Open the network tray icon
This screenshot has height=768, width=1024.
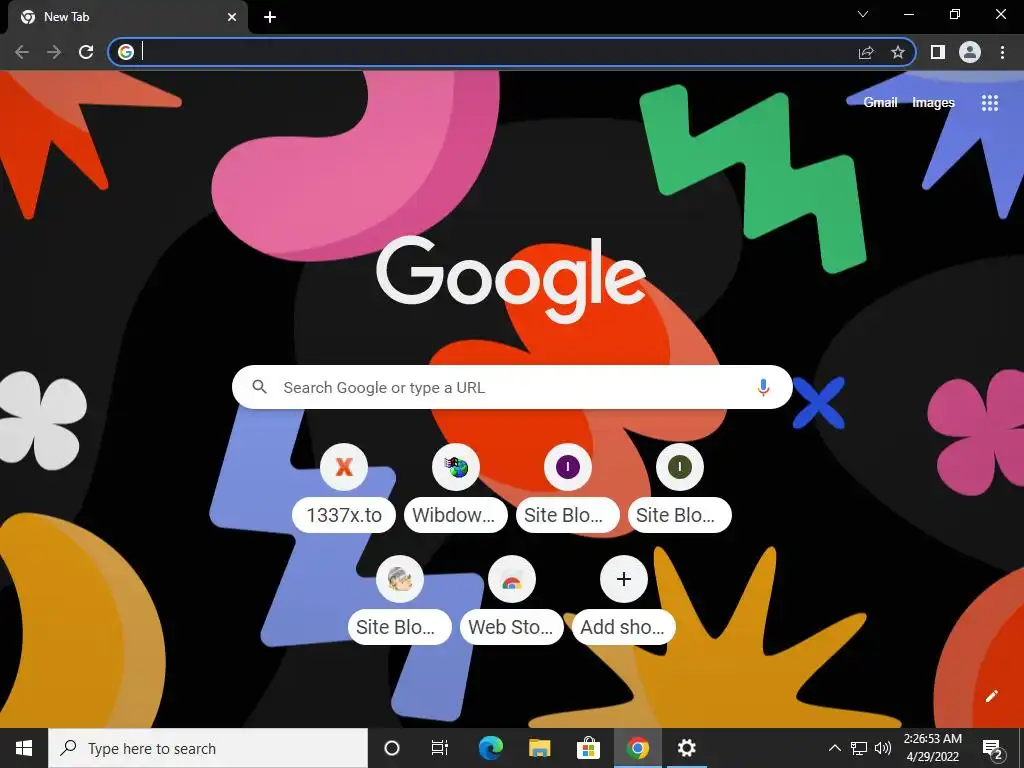click(859, 748)
